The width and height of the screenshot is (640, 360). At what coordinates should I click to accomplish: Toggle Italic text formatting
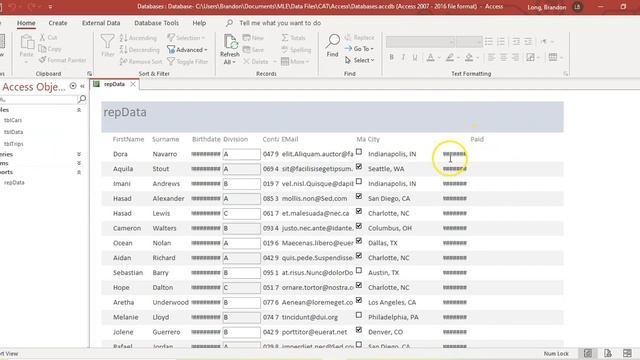coord(403,58)
